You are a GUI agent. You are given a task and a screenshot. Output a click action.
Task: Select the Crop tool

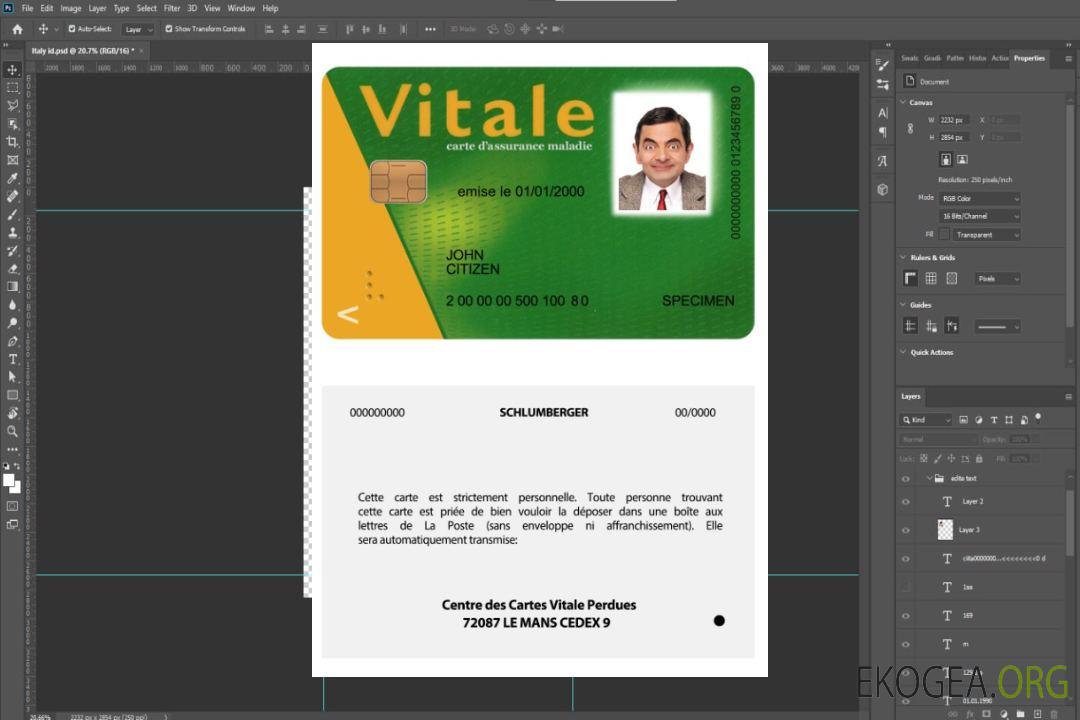[x=12, y=142]
